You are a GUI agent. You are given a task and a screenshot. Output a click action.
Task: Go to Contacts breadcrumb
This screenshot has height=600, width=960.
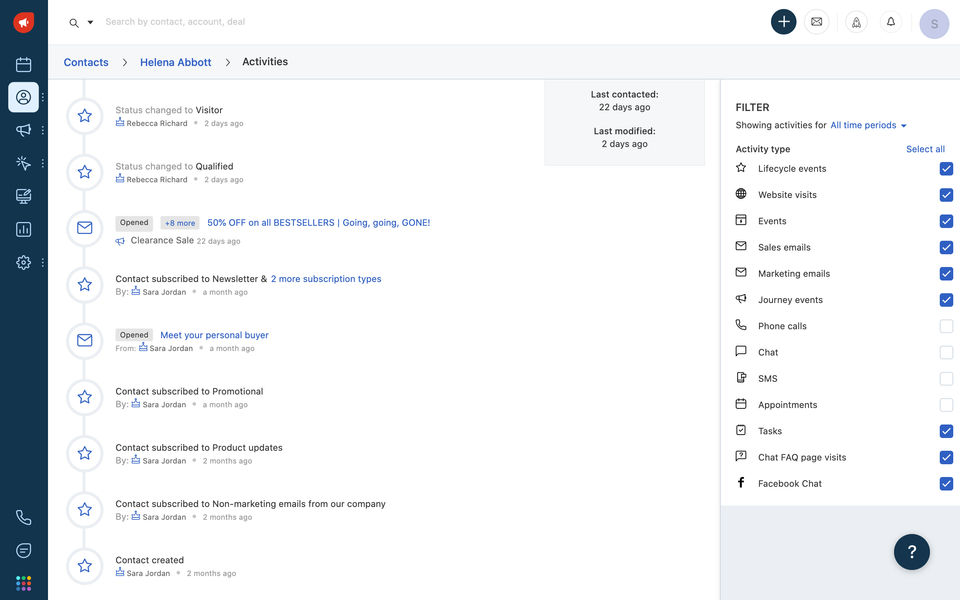pos(86,62)
